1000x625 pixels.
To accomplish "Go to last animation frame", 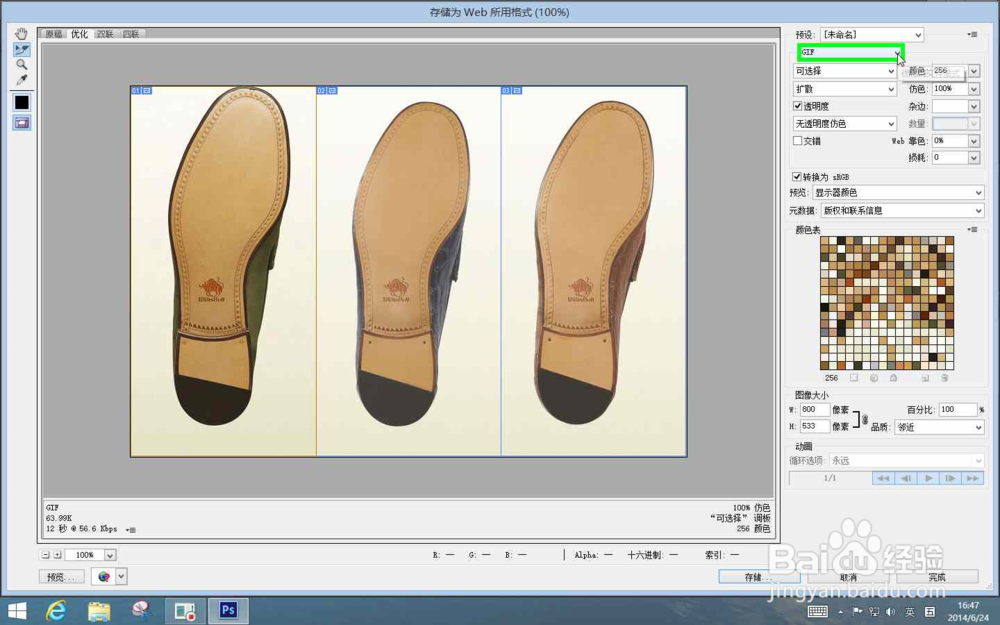I will (x=973, y=478).
